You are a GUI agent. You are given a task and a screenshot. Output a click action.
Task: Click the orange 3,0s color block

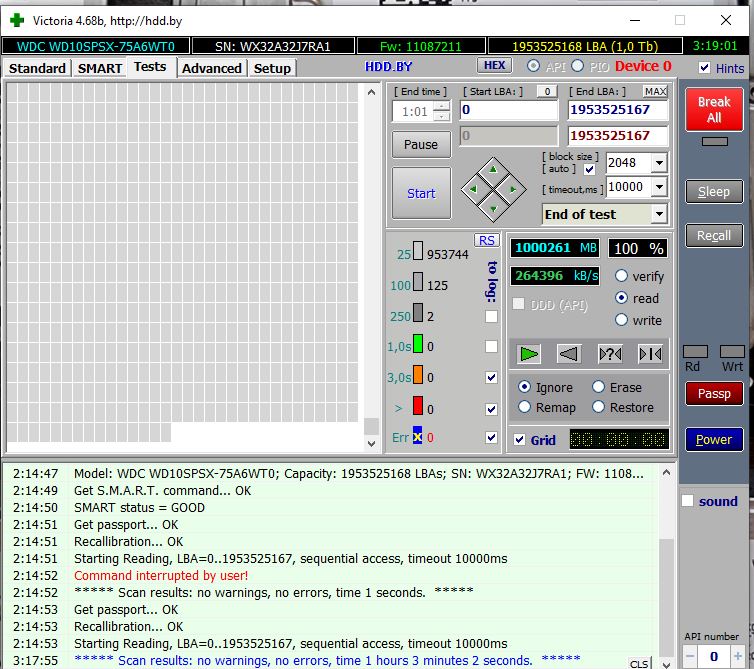418,375
